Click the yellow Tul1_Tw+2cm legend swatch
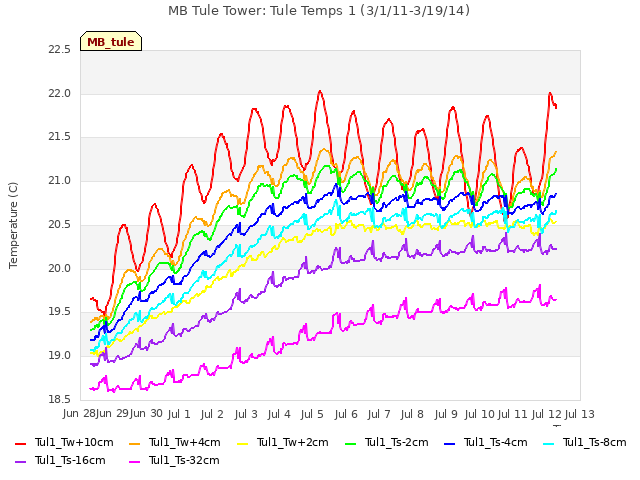 [x=242, y=443]
